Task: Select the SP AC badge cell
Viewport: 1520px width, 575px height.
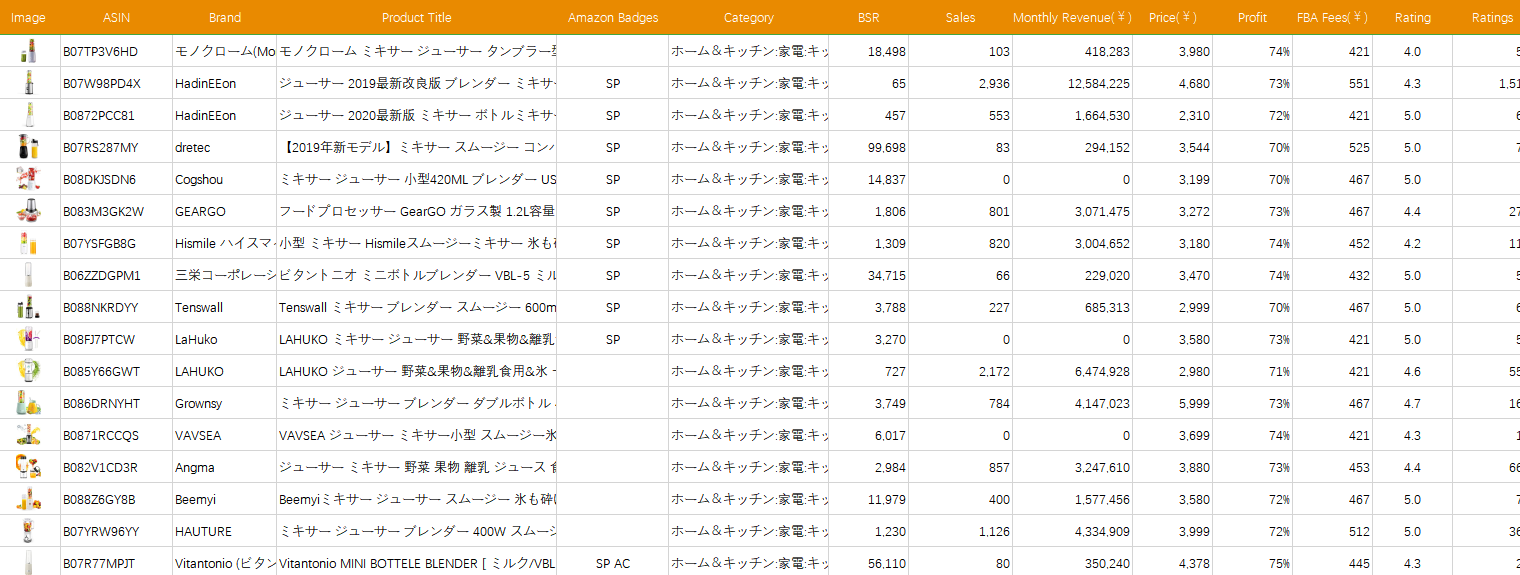Action: coord(613,564)
